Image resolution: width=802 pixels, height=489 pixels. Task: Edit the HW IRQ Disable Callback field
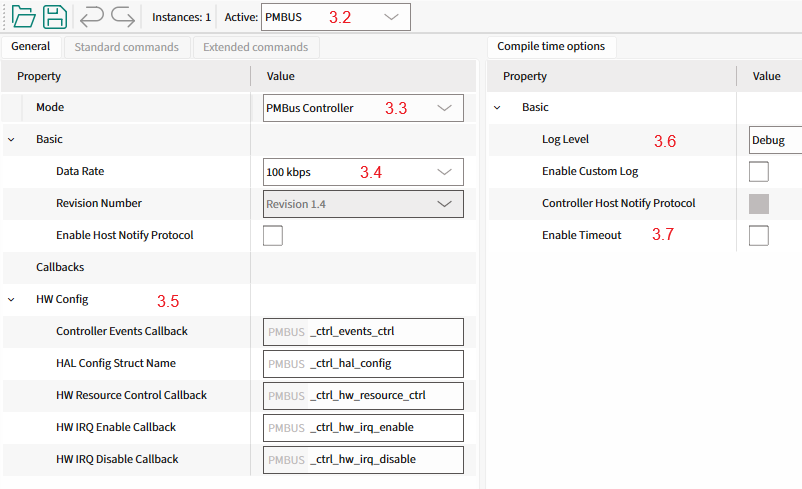click(x=363, y=460)
